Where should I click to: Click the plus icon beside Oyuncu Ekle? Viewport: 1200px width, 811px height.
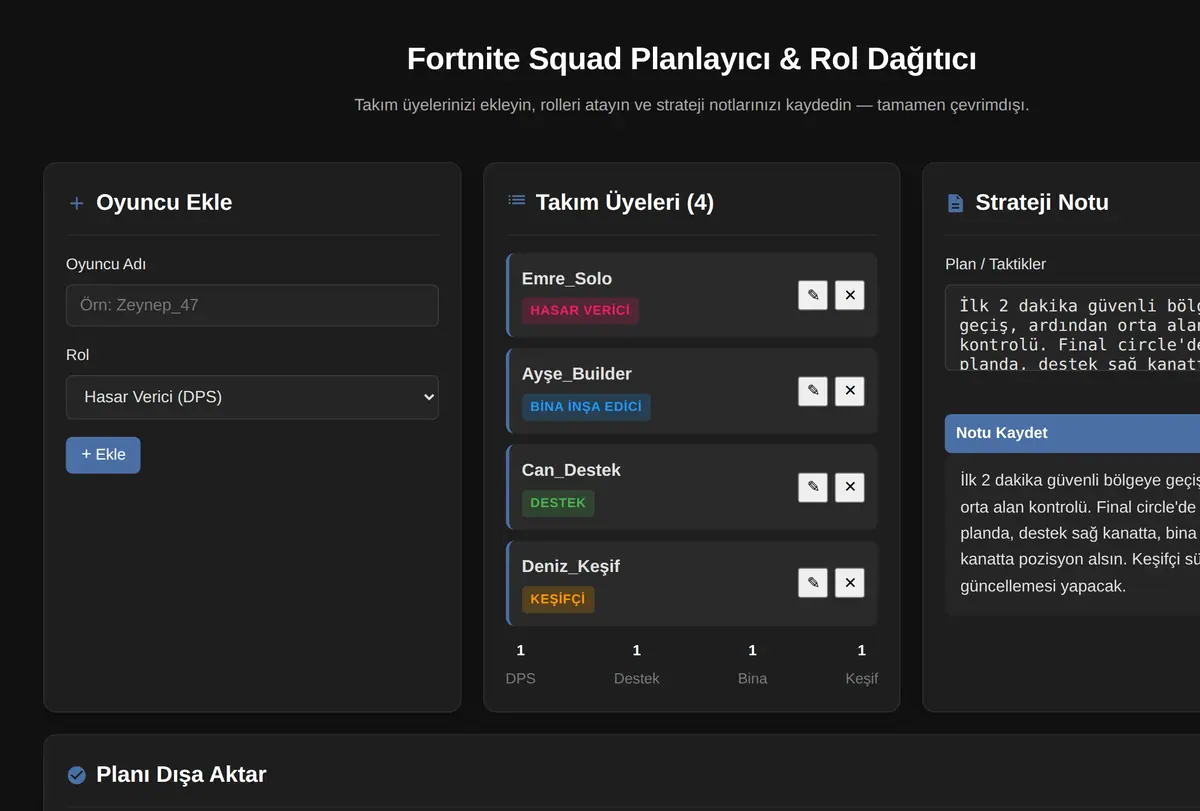[76, 203]
